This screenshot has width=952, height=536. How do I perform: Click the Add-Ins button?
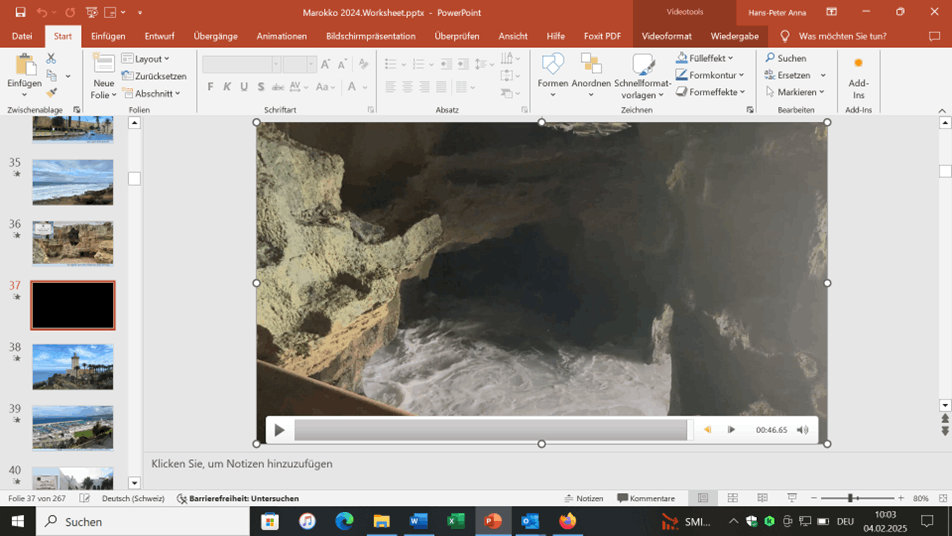point(858,78)
